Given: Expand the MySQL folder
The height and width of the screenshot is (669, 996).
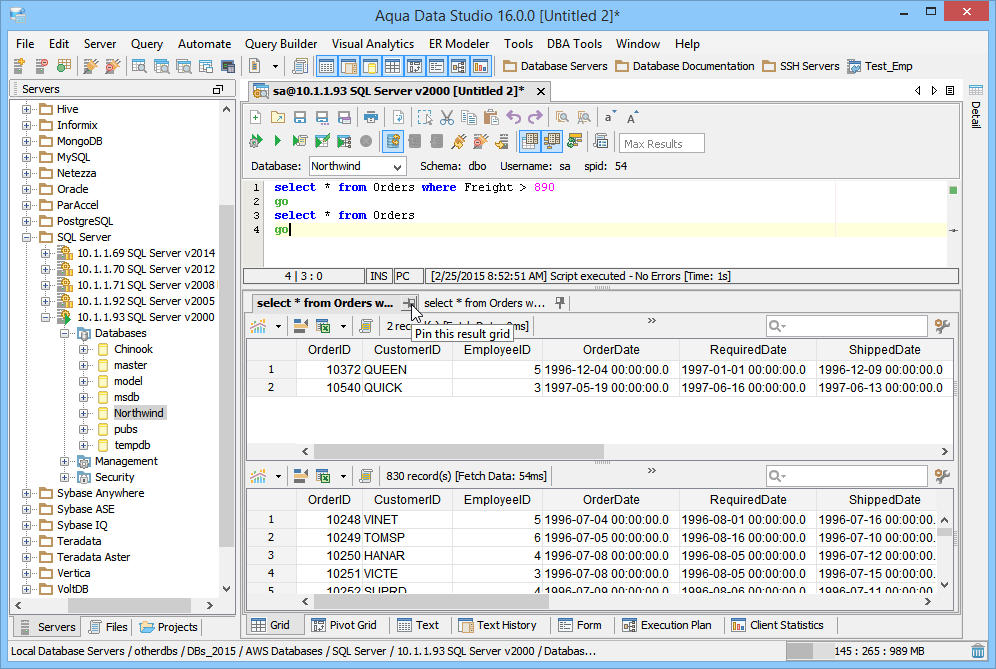Looking at the screenshot, I should pyautogui.click(x=27, y=158).
